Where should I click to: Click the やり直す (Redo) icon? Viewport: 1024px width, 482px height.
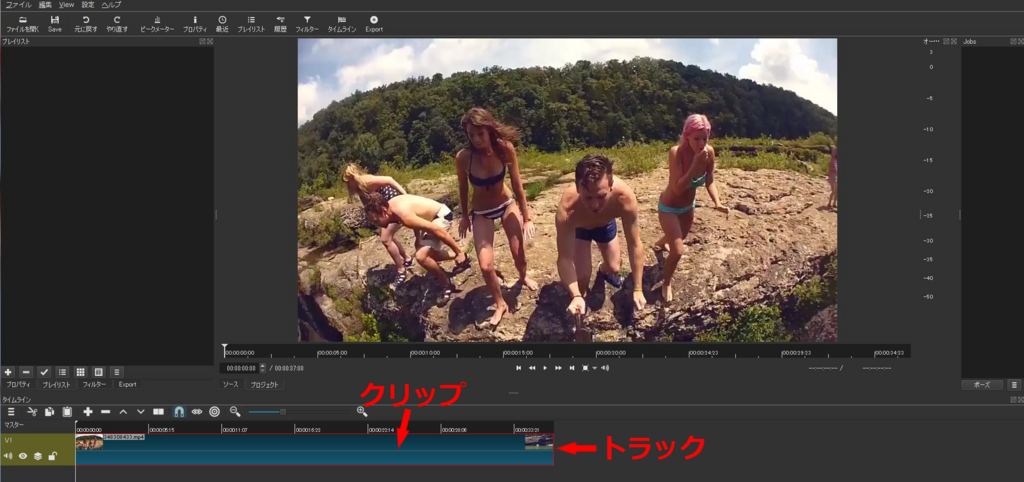(117, 24)
